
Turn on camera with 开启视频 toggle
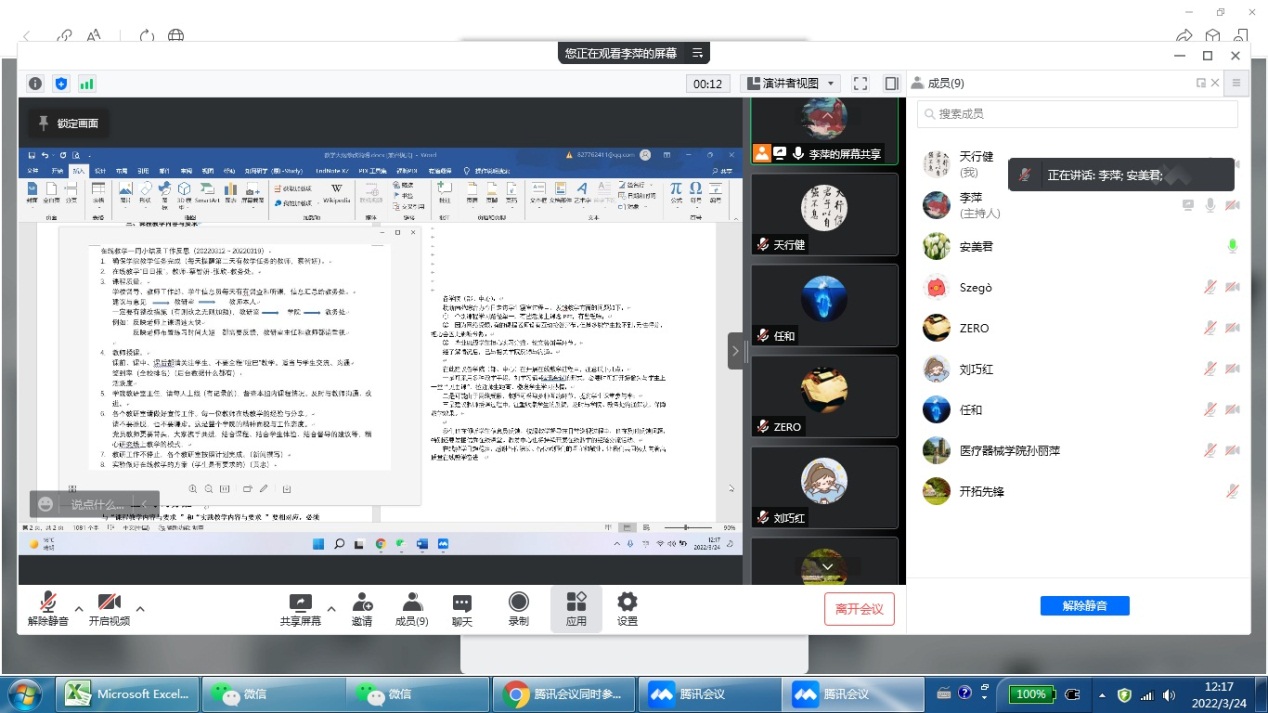pyautogui.click(x=109, y=603)
